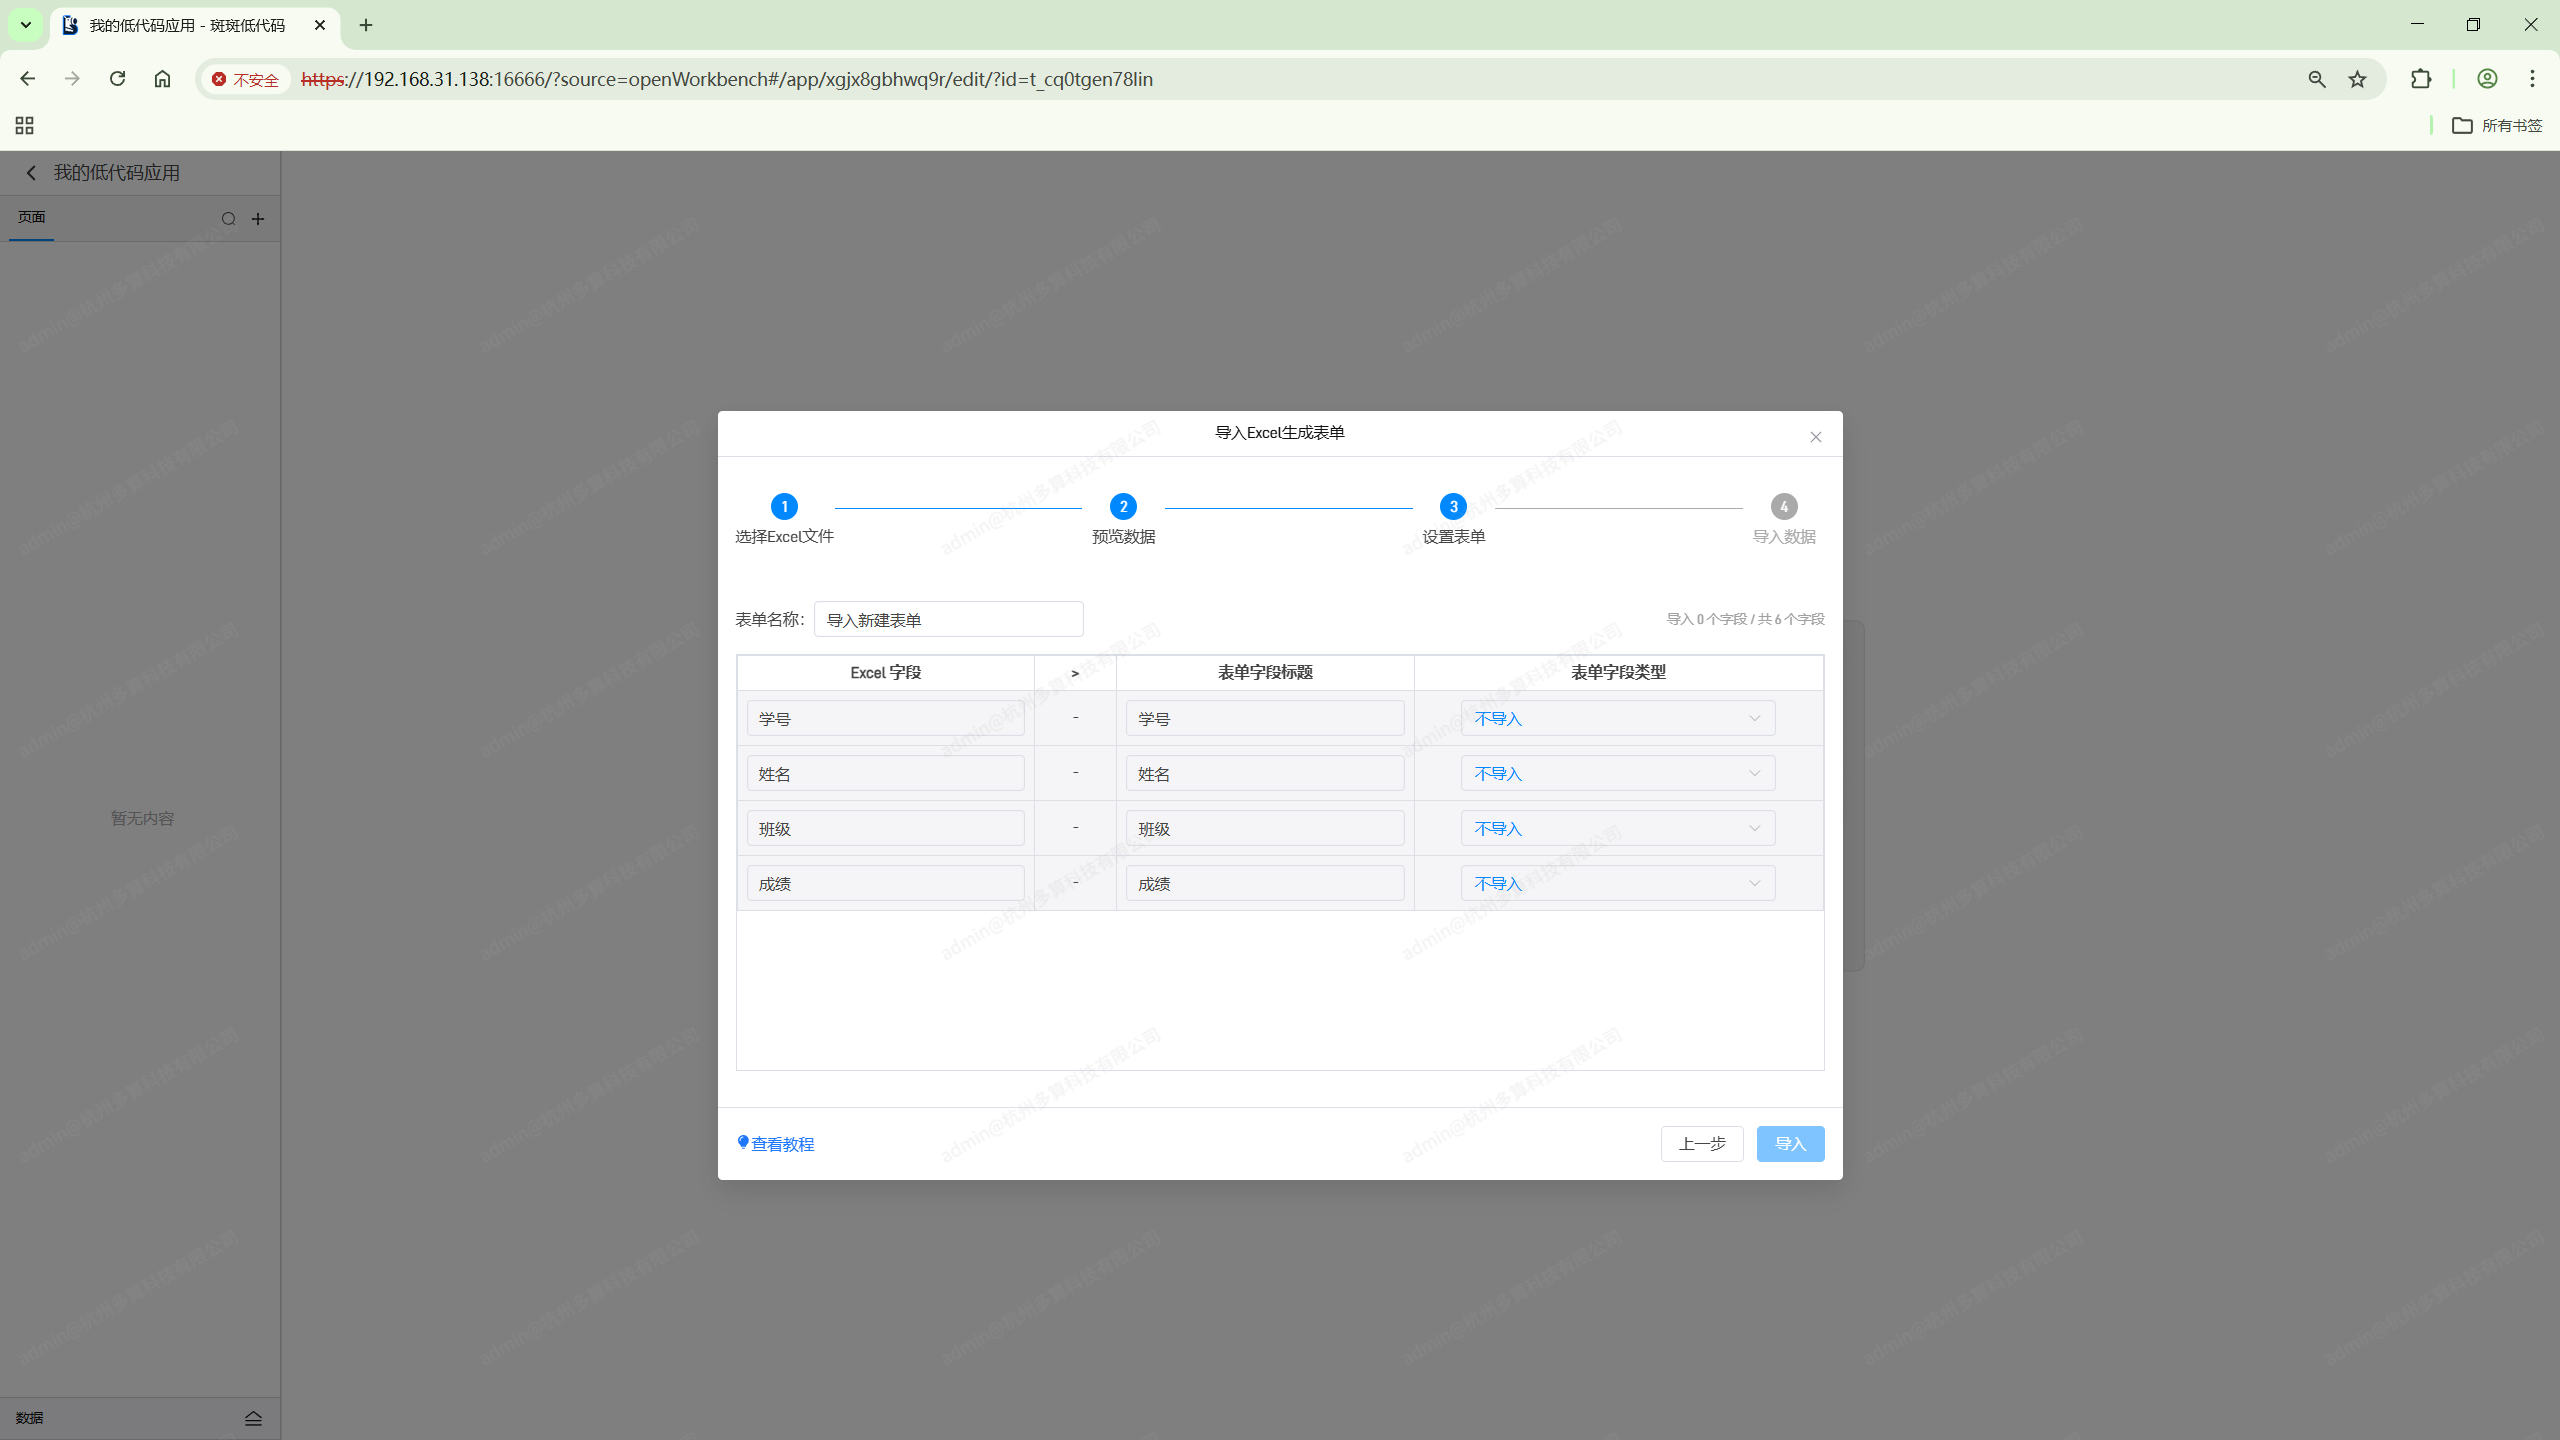Open field type dropdown for 学号

(1617, 718)
